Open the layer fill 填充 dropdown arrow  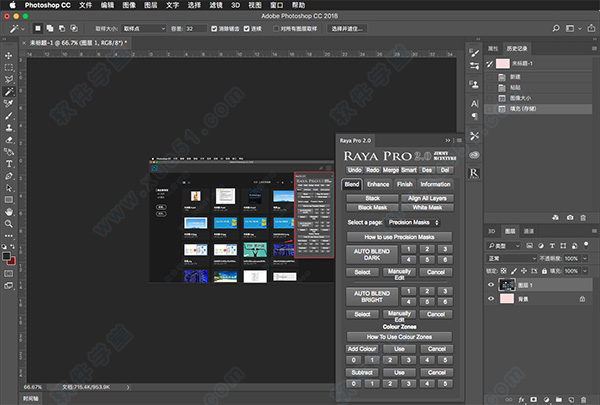[585, 271]
